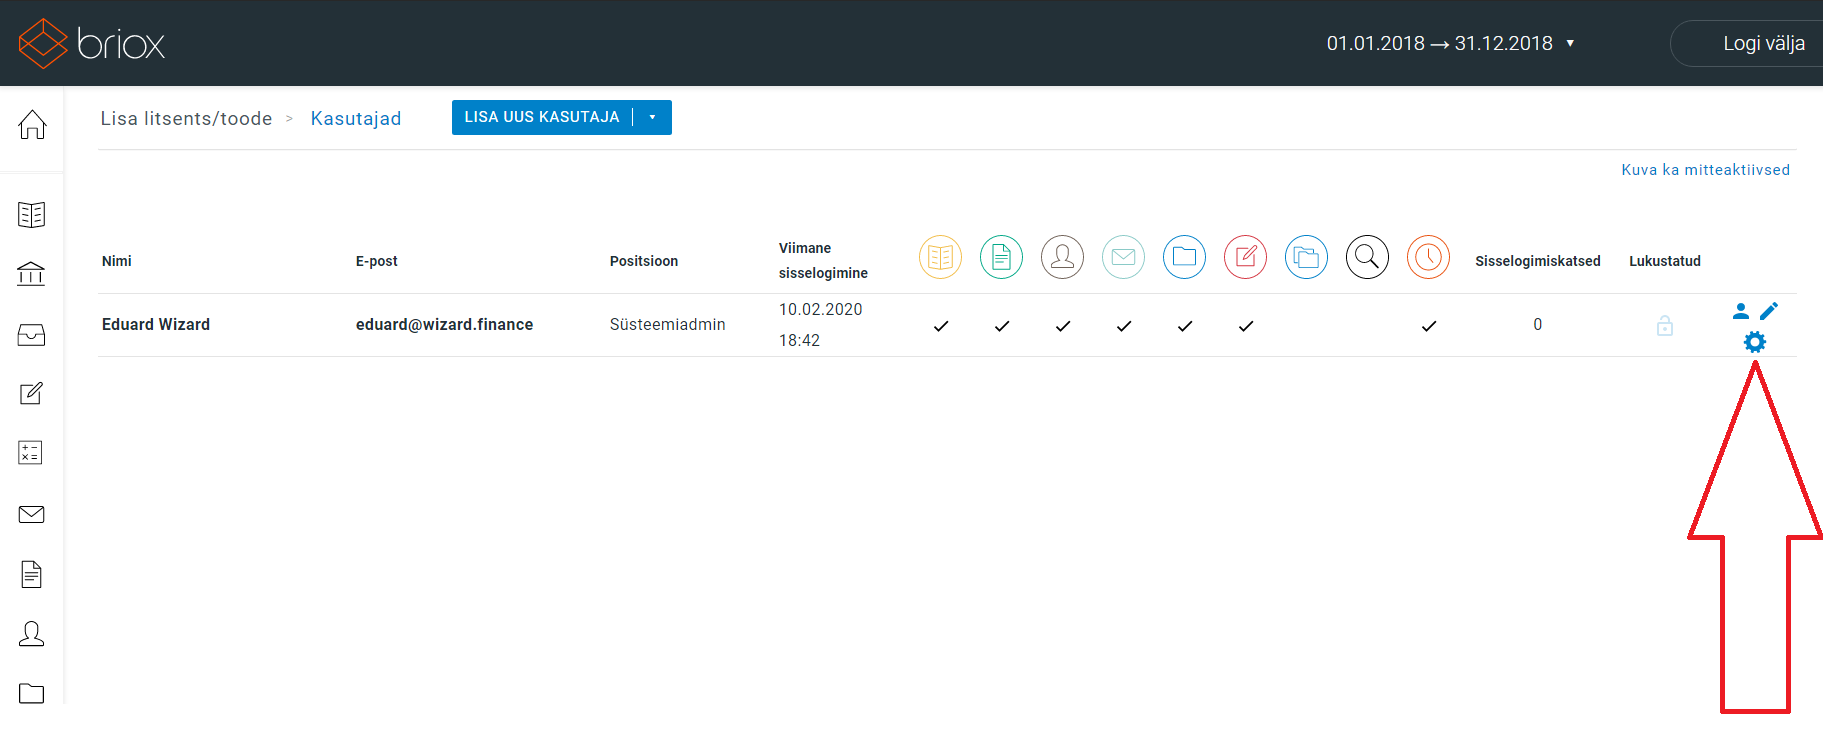Click the login attempts value 0

[x=1538, y=324]
